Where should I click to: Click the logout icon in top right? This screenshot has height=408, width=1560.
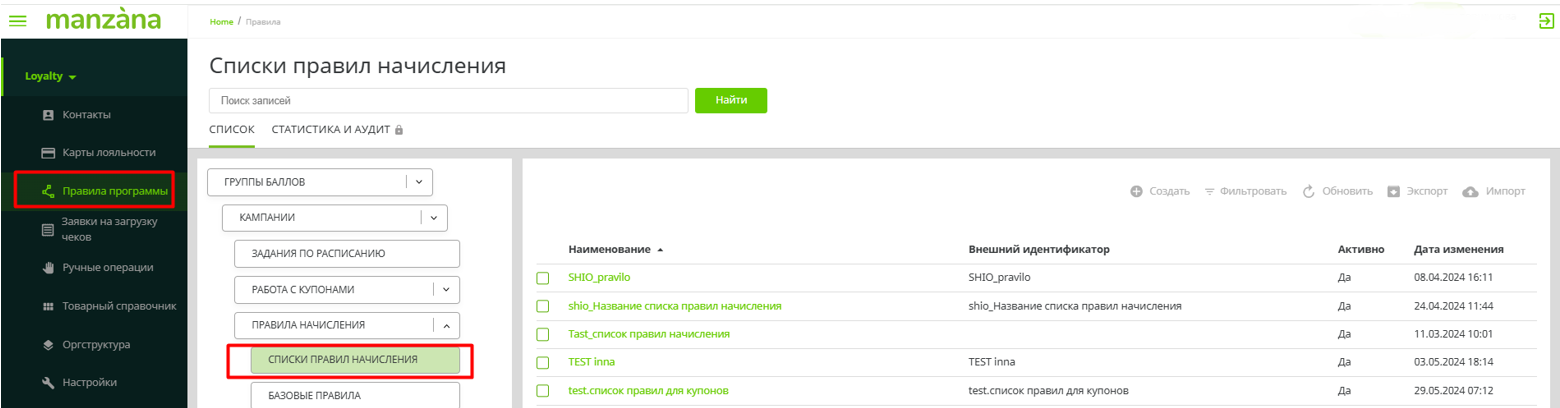click(x=1546, y=20)
